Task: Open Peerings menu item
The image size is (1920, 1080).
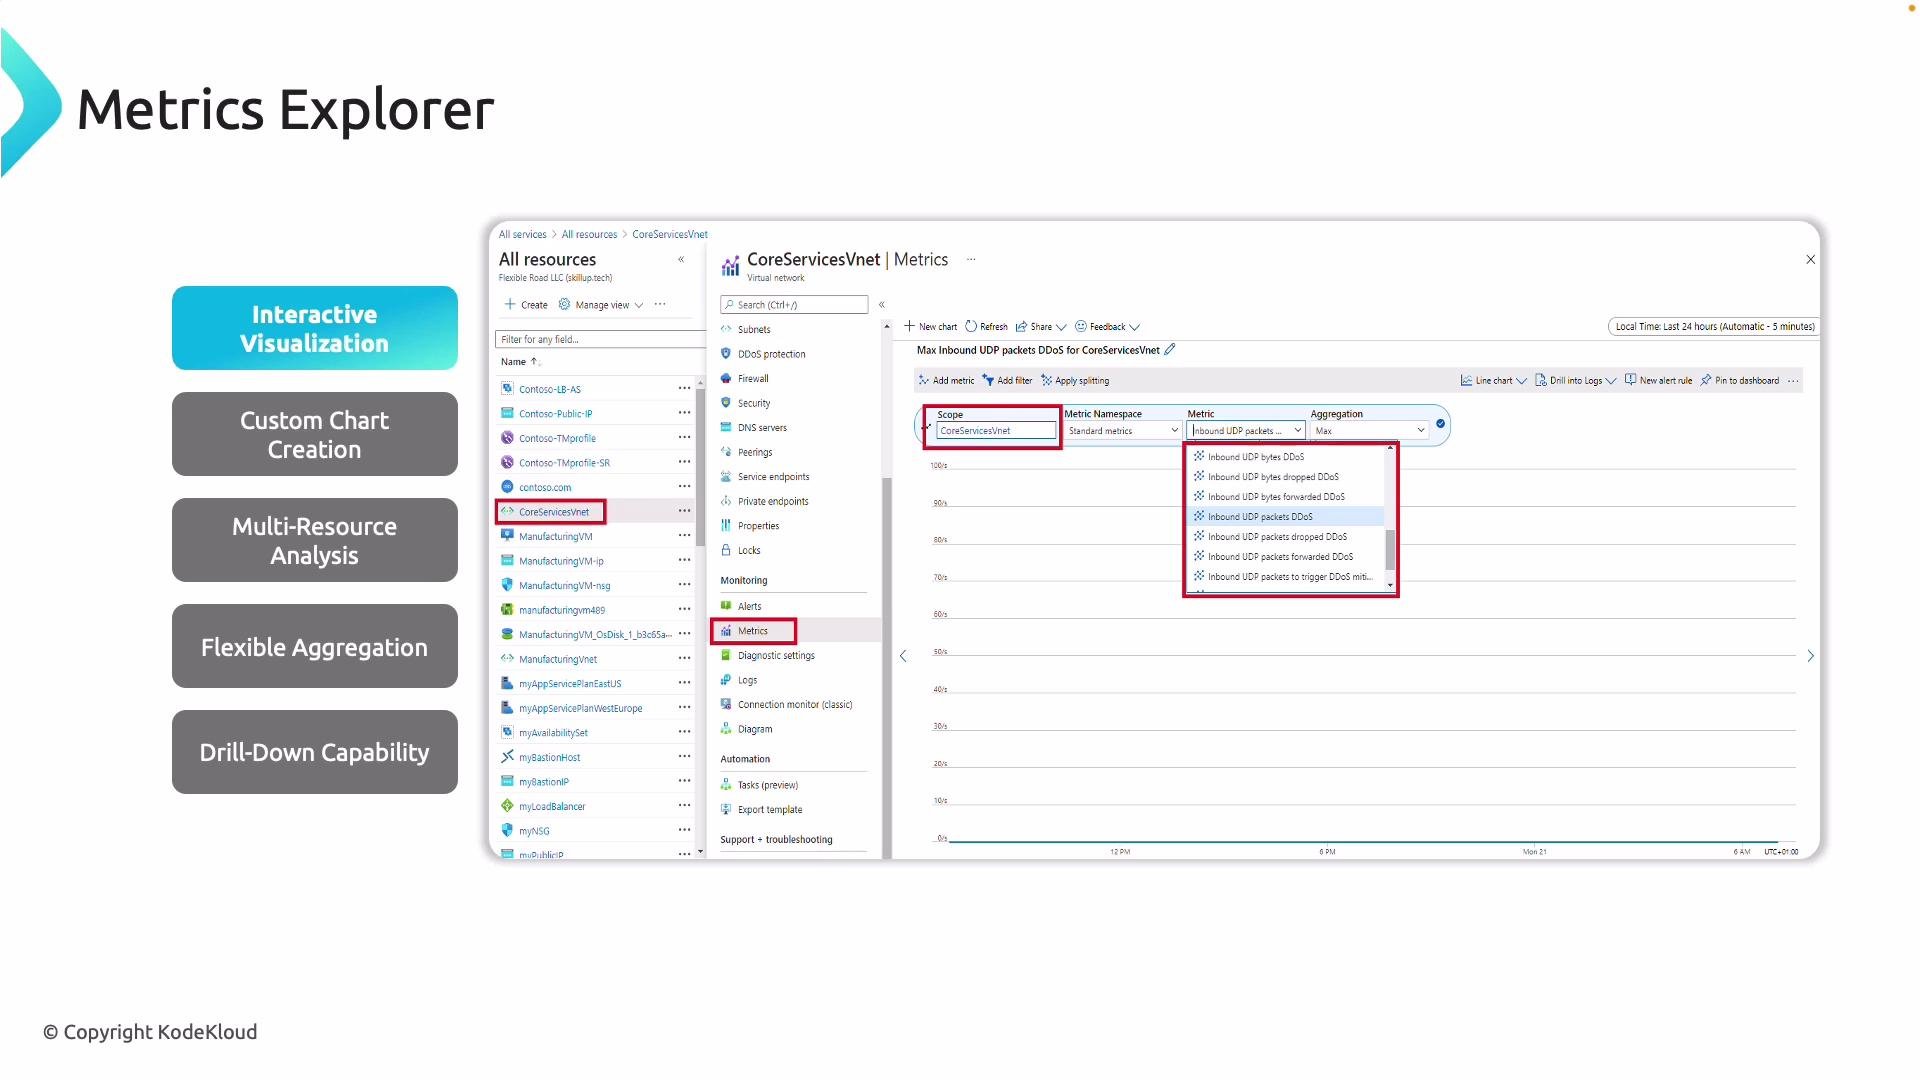Action: click(x=755, y=452)
